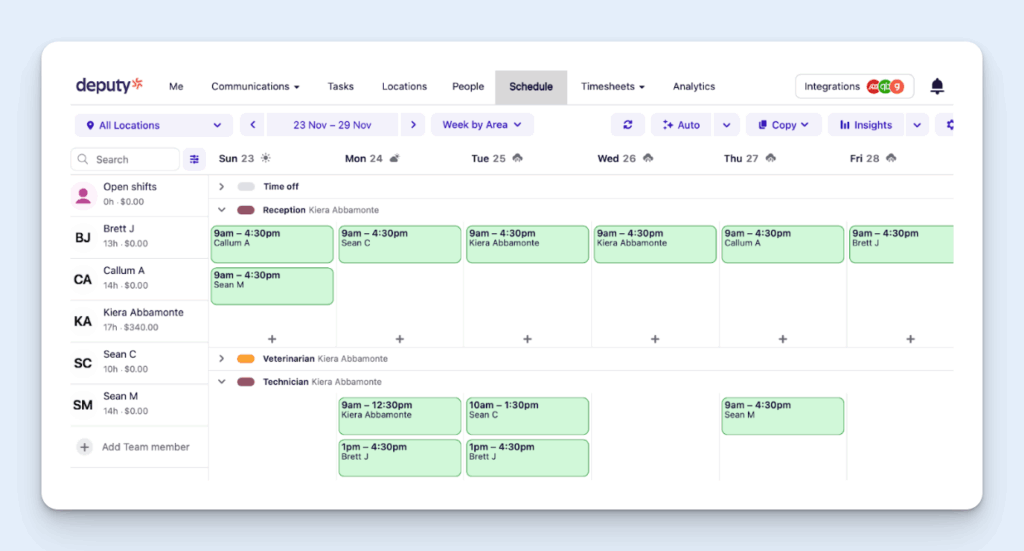Add a Reception shift on Sun 23
1024x551 pixels.
272,339
